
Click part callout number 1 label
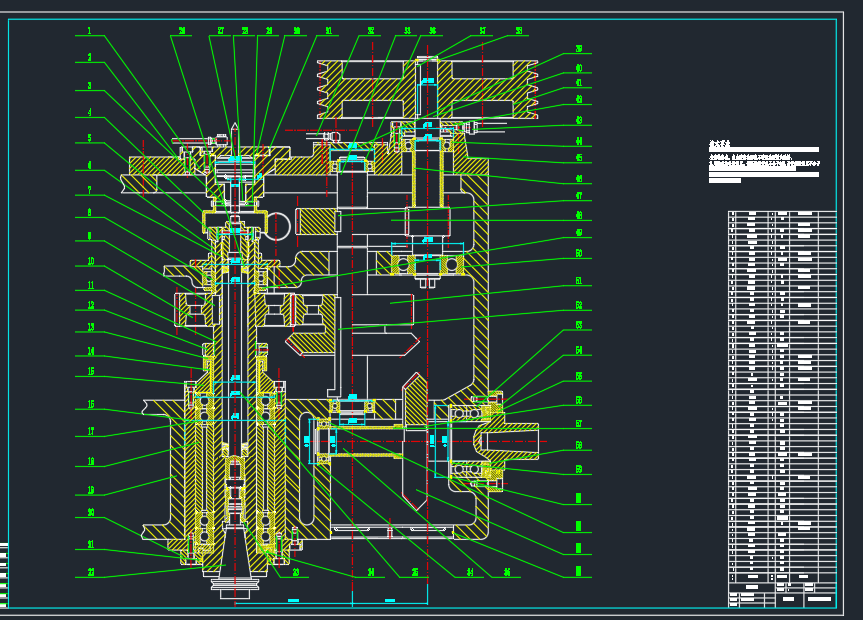89,31
